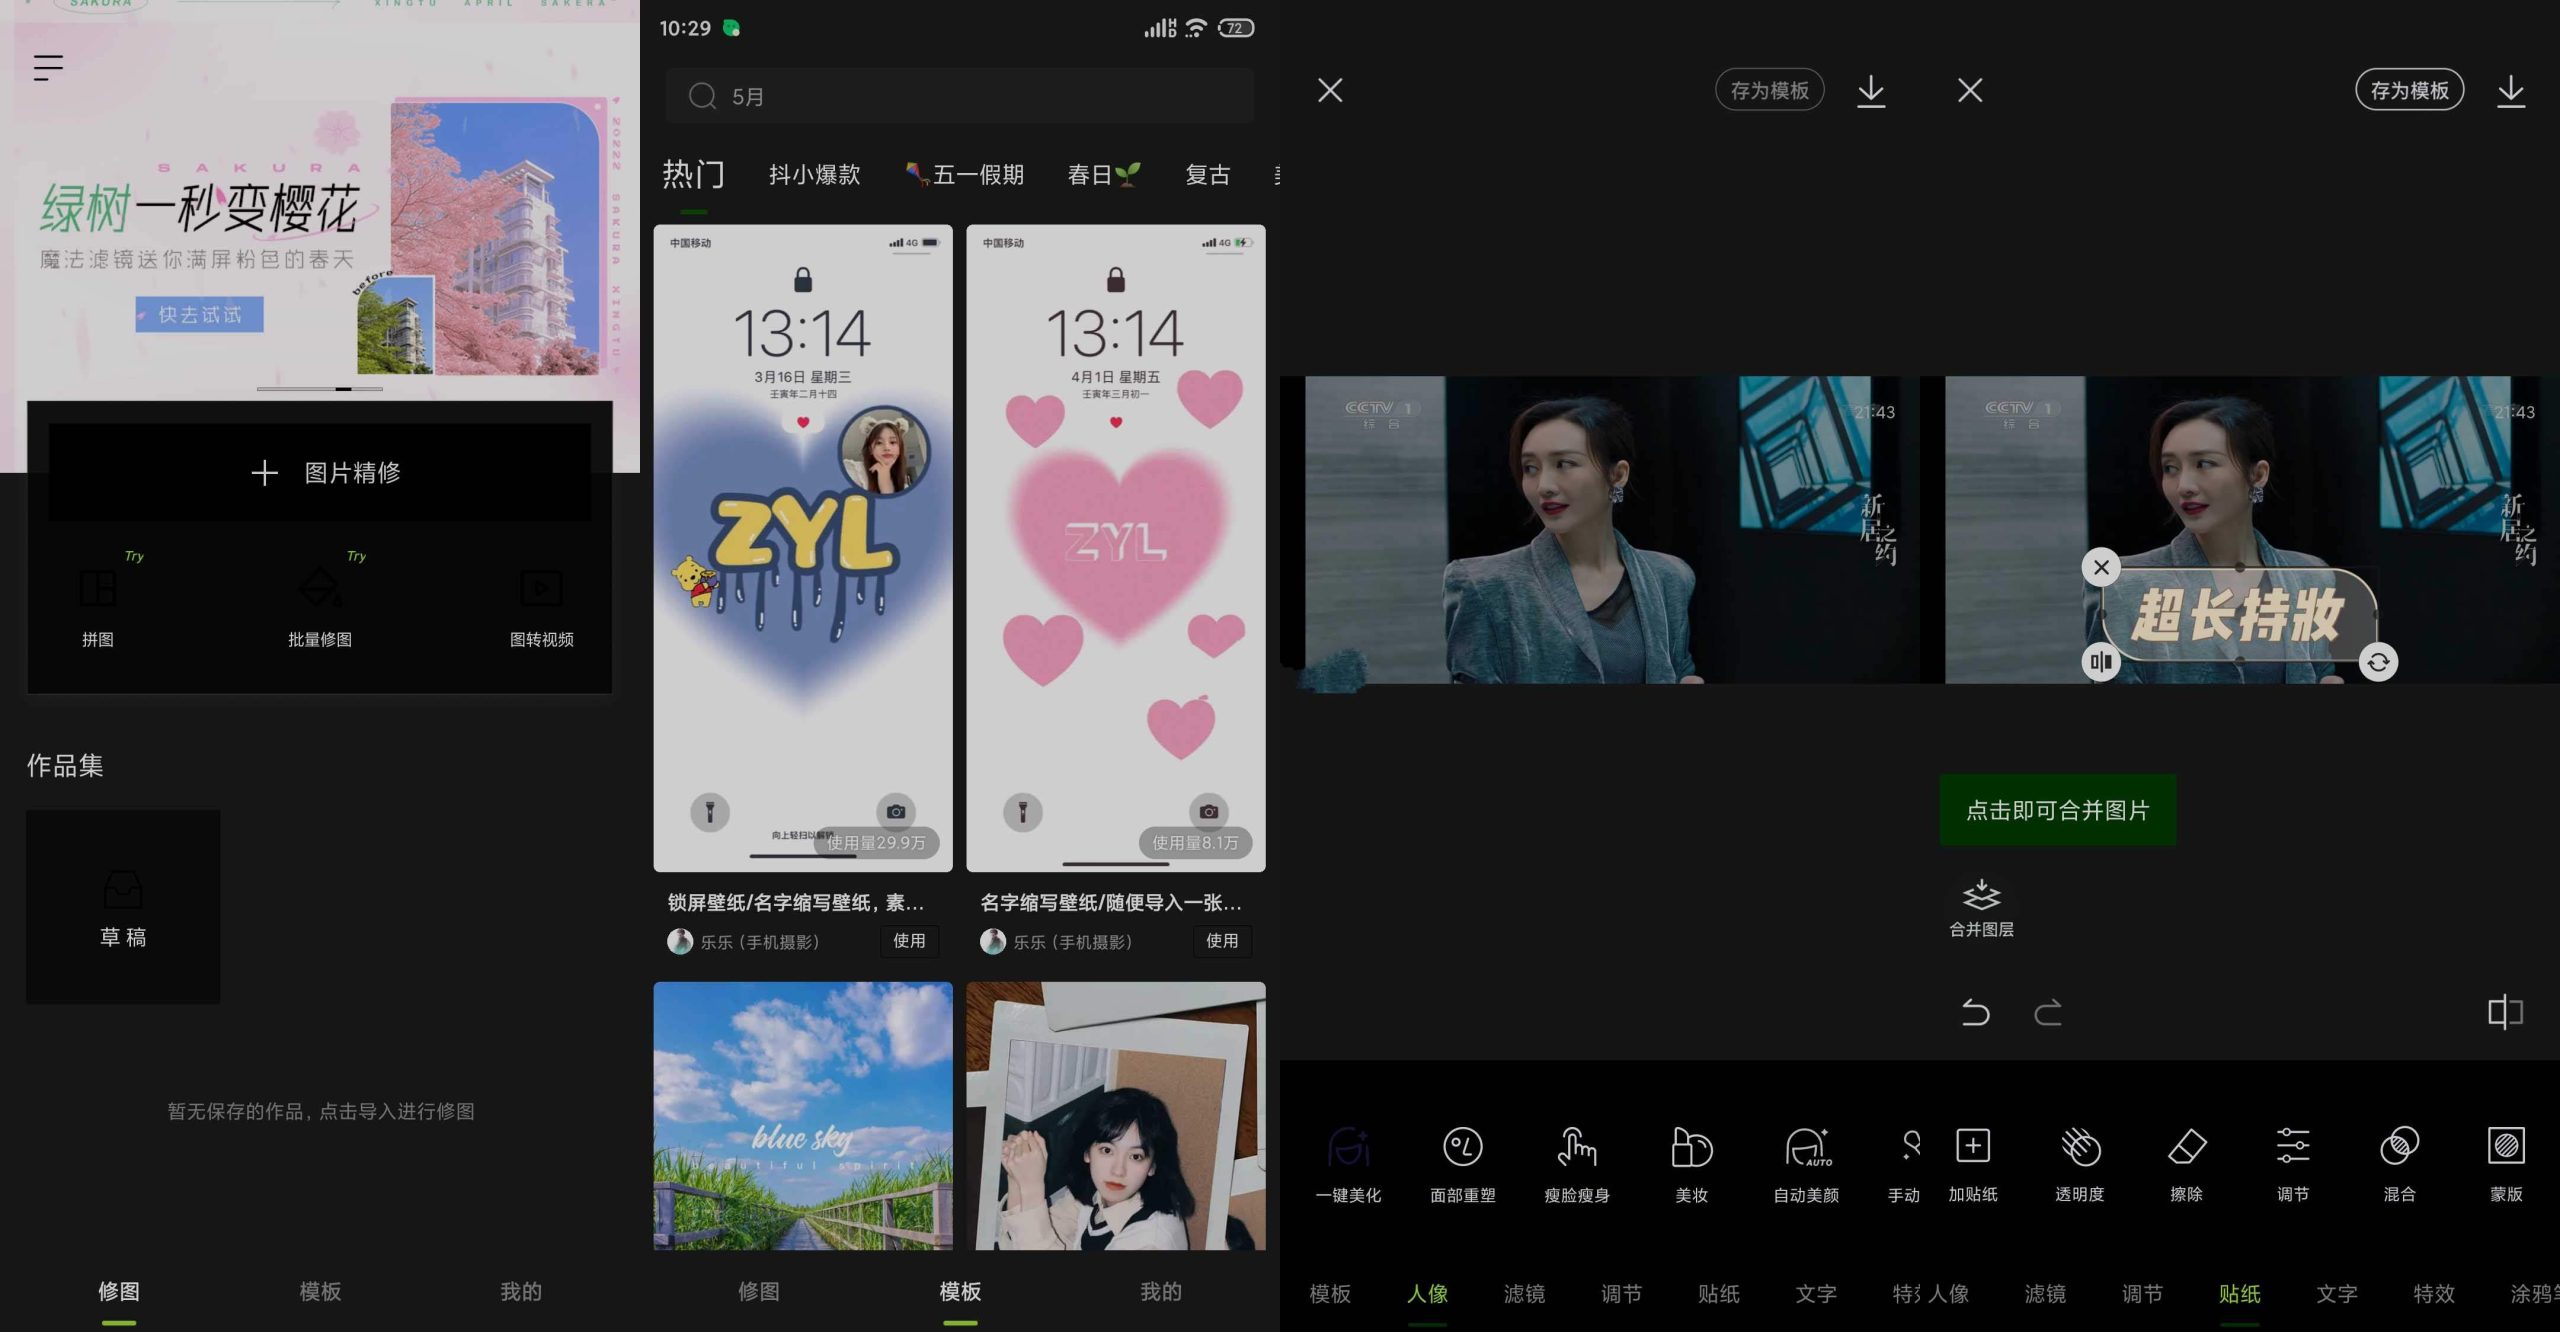The height and width of the screenshot is (1332, 2560).
Task: Click 合并图层 to merge layers
Action: tap(1978, 907)
